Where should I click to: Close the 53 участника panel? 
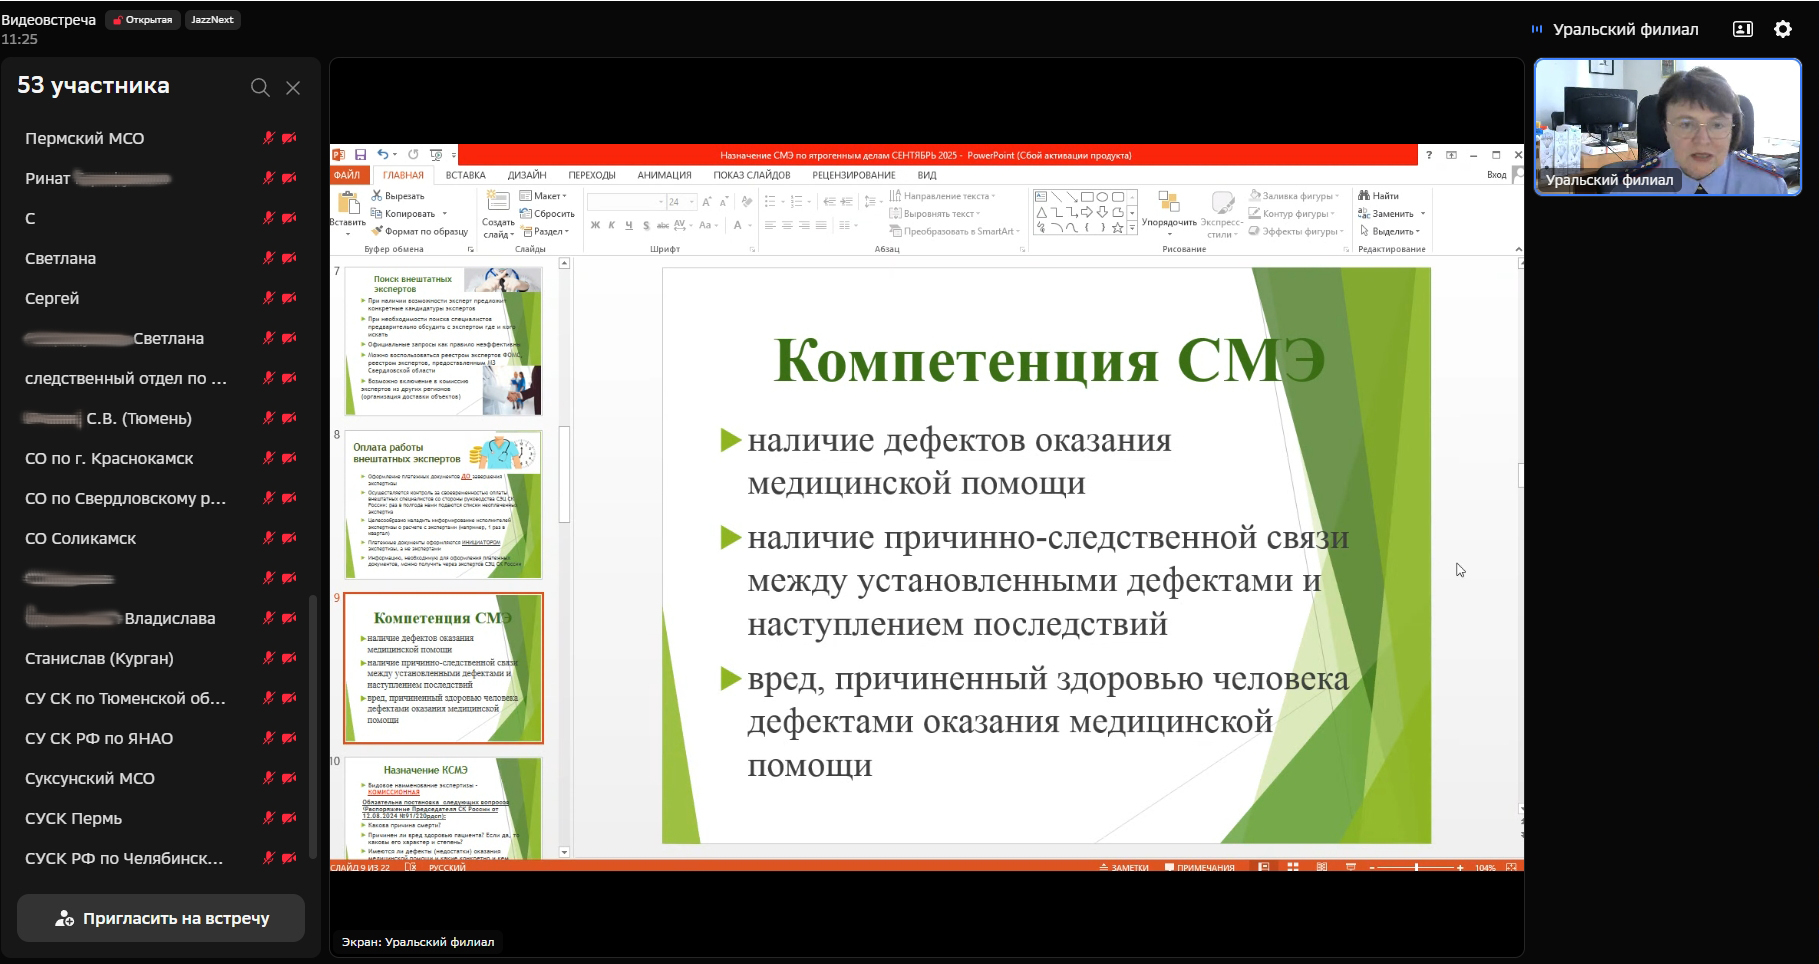coord(293,88)
